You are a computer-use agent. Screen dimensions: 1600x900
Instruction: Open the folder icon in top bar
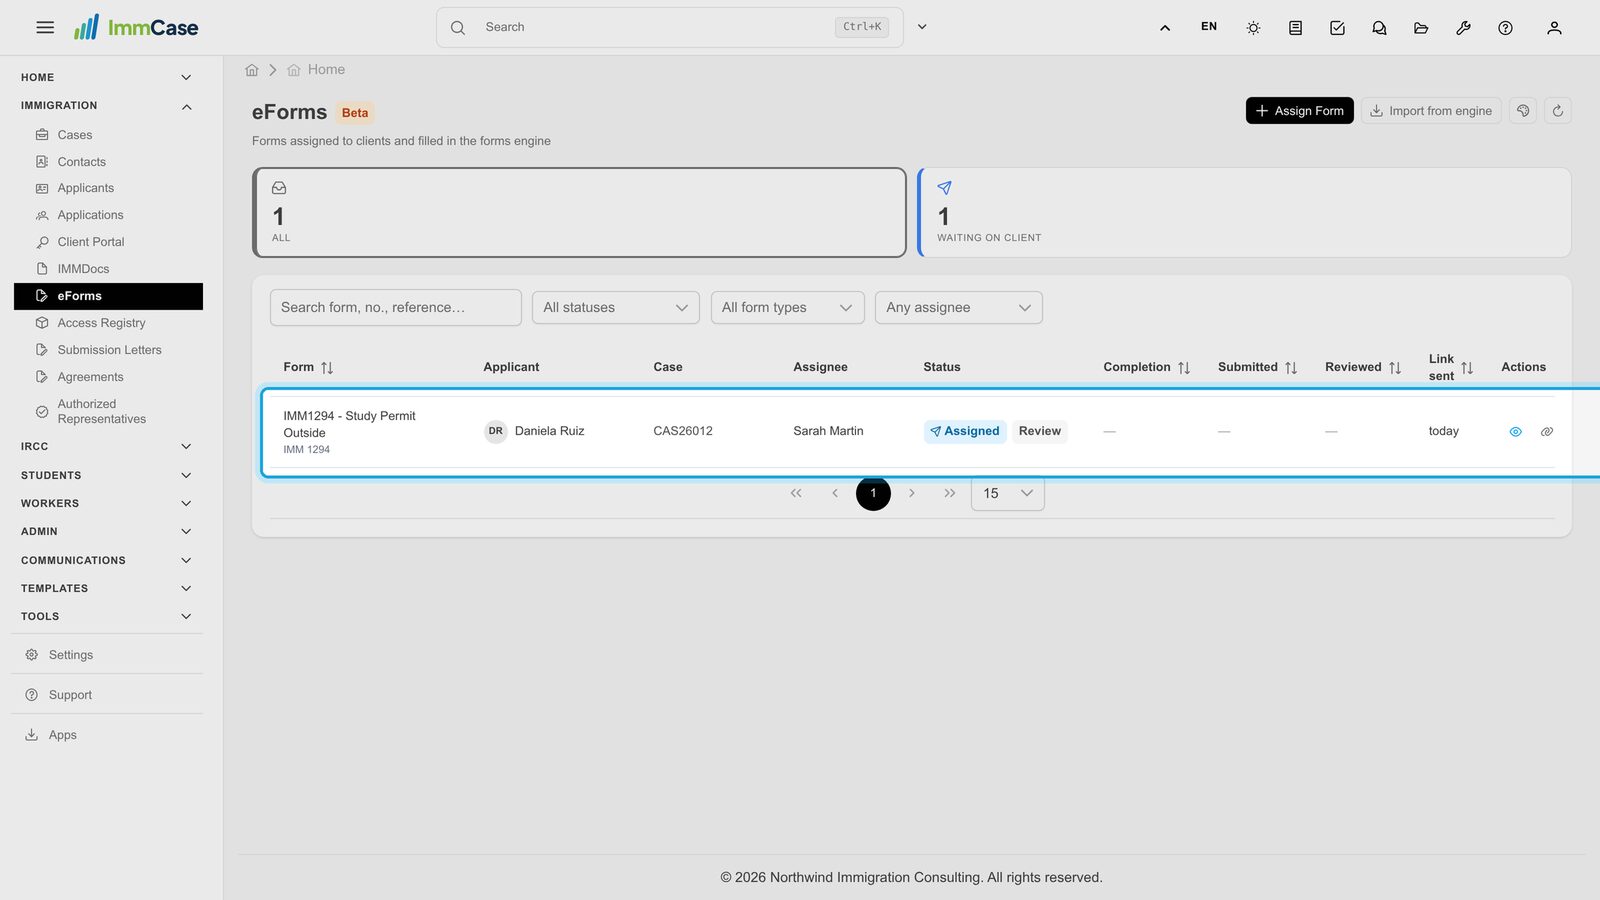[x=1421, y=28]
